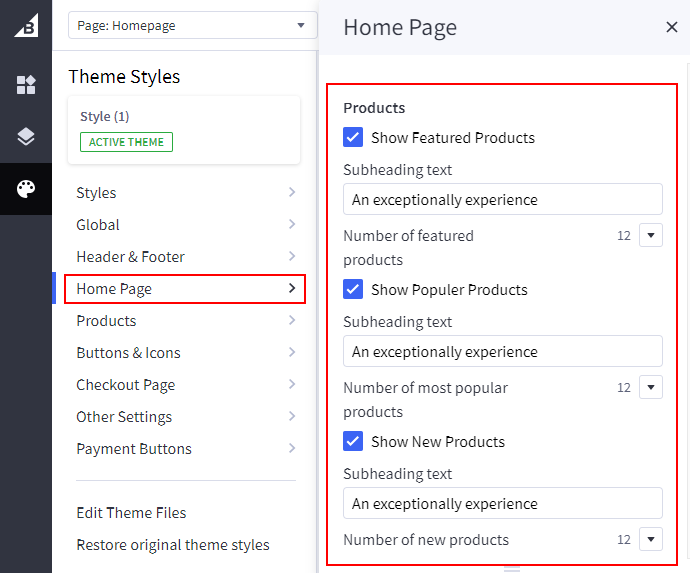Viewport: 690px width, 573px height.
Task: Go to Header & Footer settings
Action: (x=185, y=257)
